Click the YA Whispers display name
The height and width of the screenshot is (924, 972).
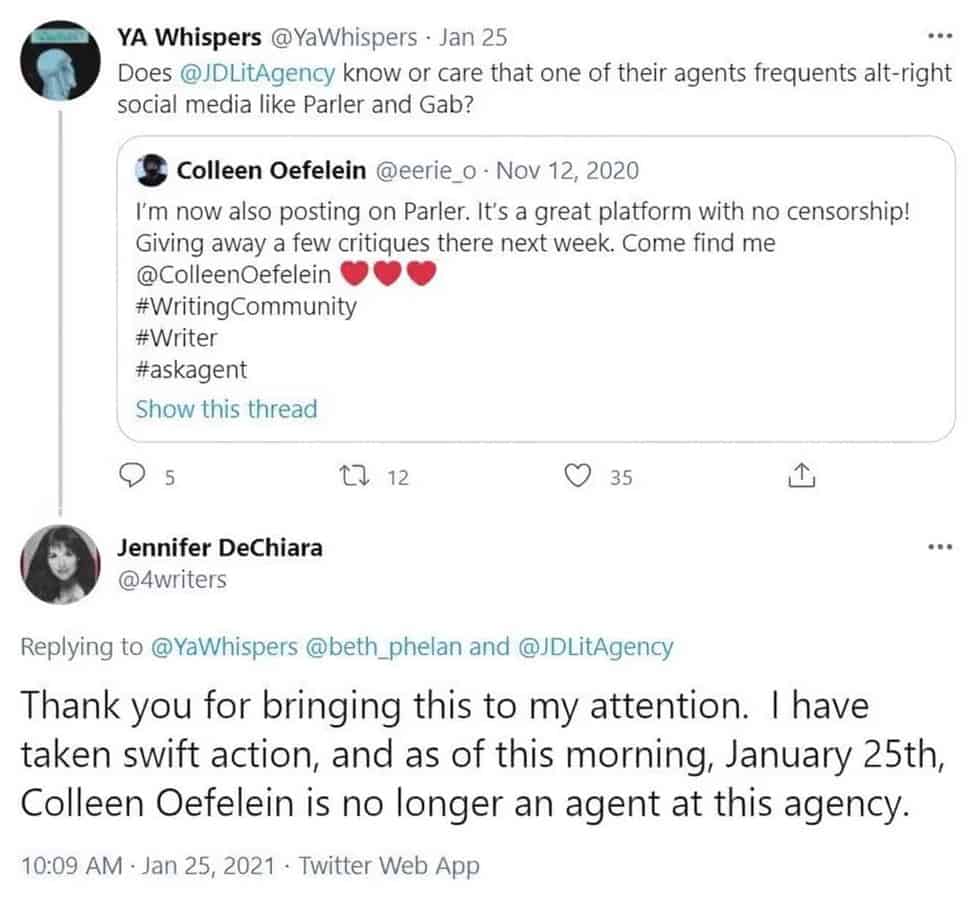pyautogui.click(x=189, y=37)
